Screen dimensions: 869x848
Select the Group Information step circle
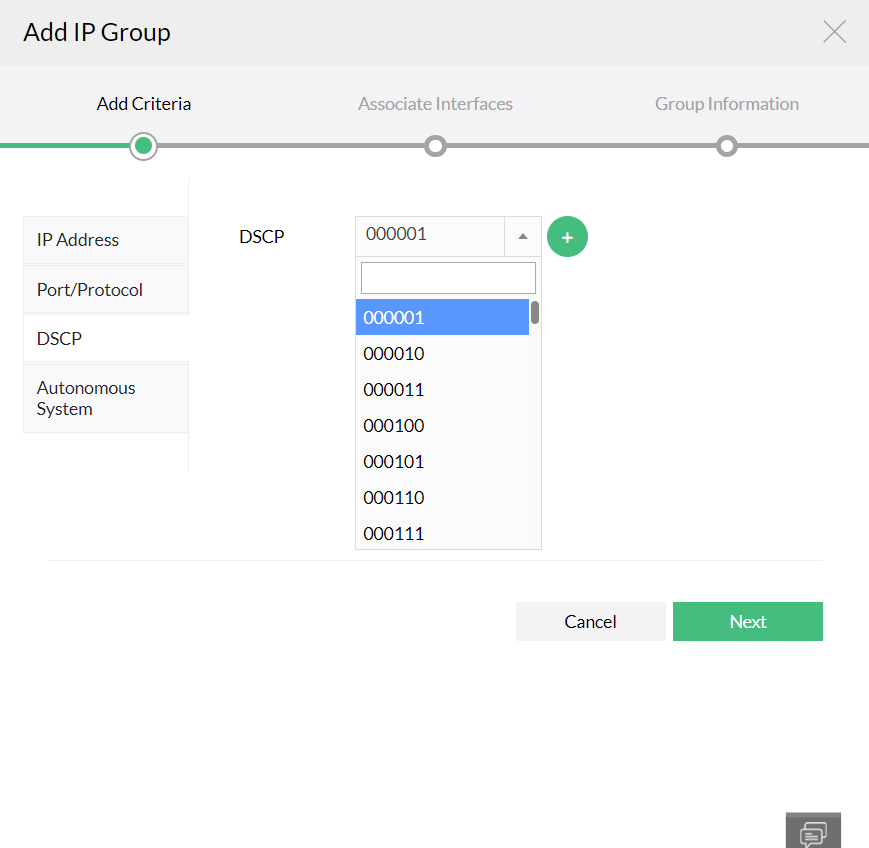tap(727, 146)
